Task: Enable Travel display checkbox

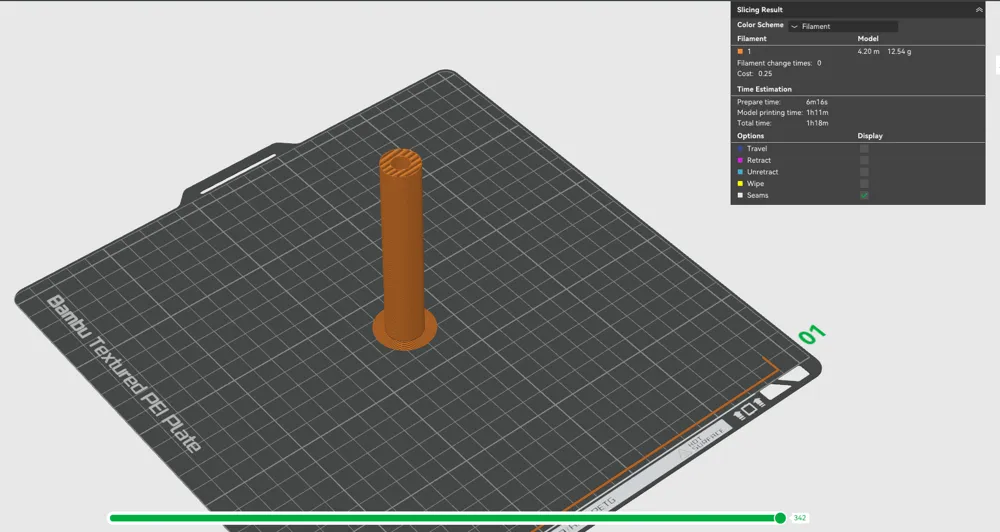Action: click(x=864, y=149)
